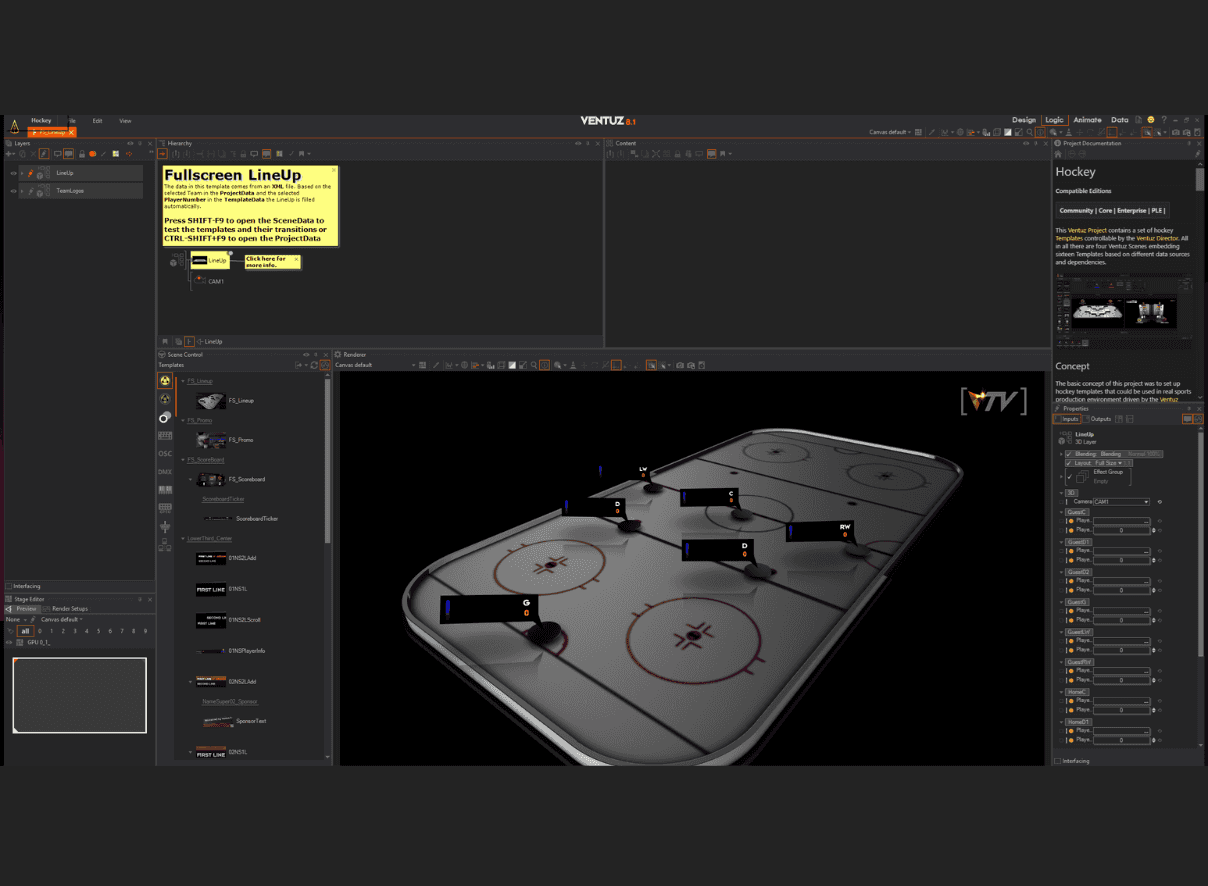Select the FS_Promo template thumbnail
1208x886 pixels.
(210, 440)
